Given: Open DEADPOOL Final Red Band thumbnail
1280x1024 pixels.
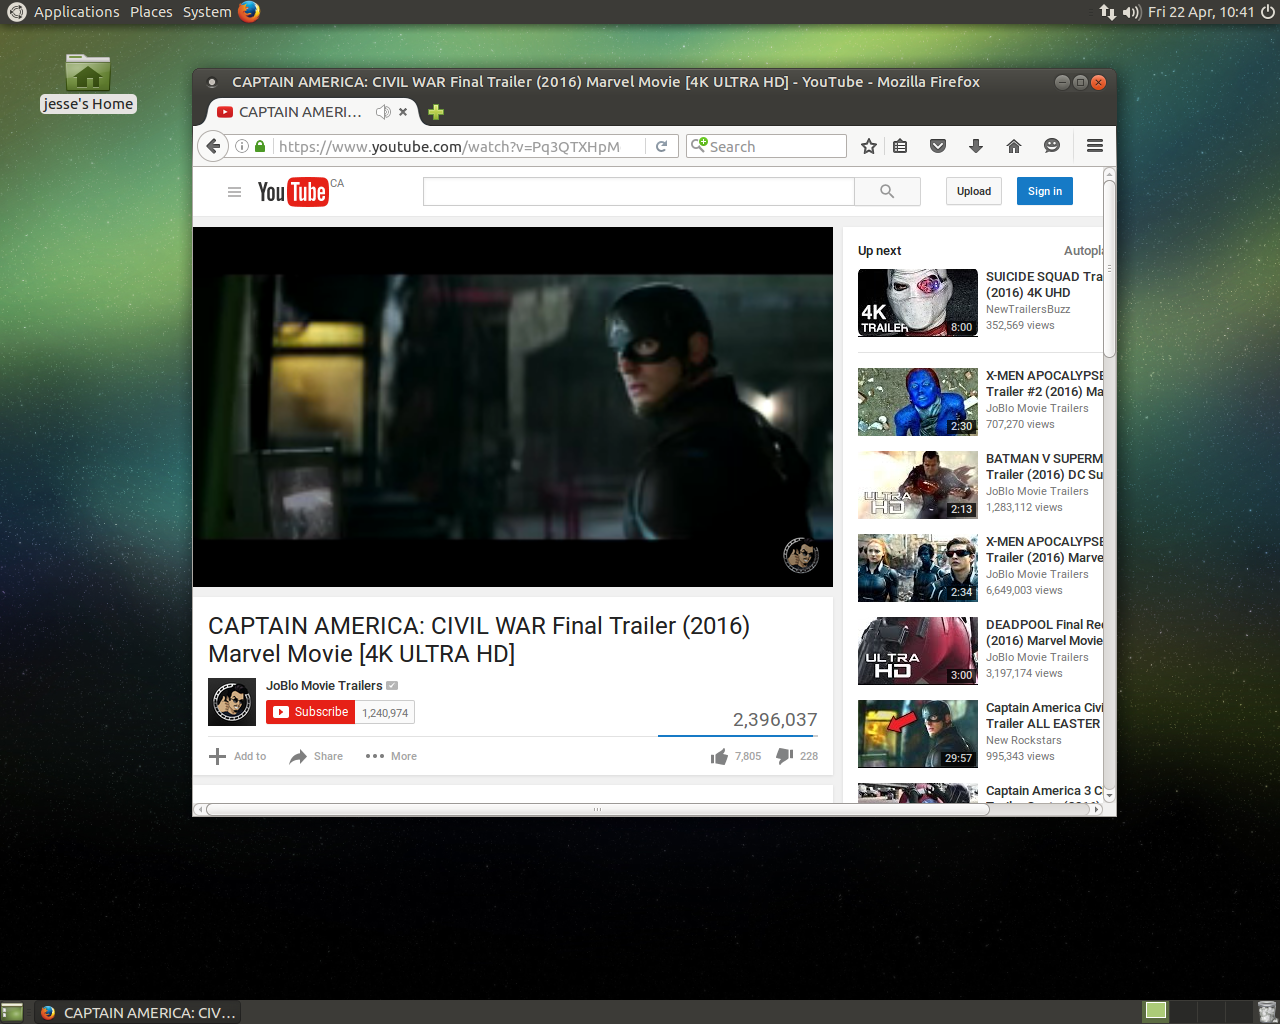Looking at the screenshot, I should coord(918,650).
